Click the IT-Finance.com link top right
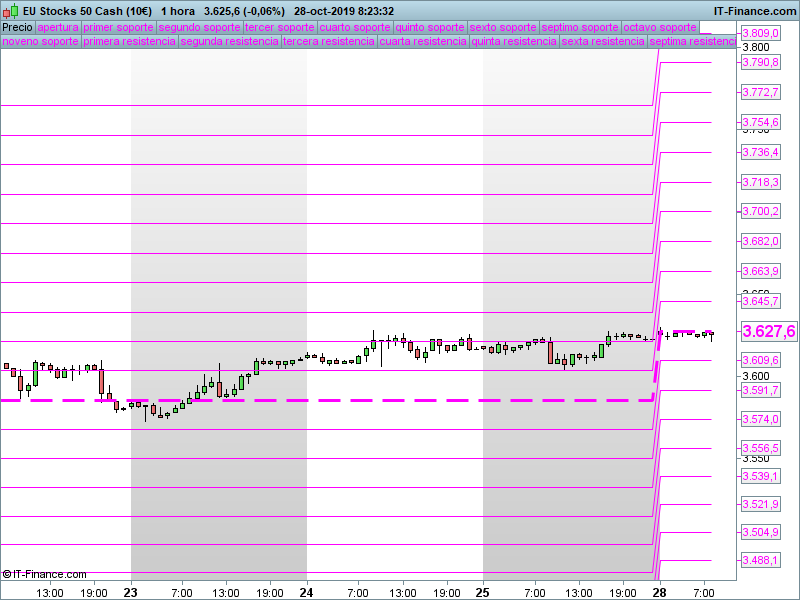 point(755,11)
